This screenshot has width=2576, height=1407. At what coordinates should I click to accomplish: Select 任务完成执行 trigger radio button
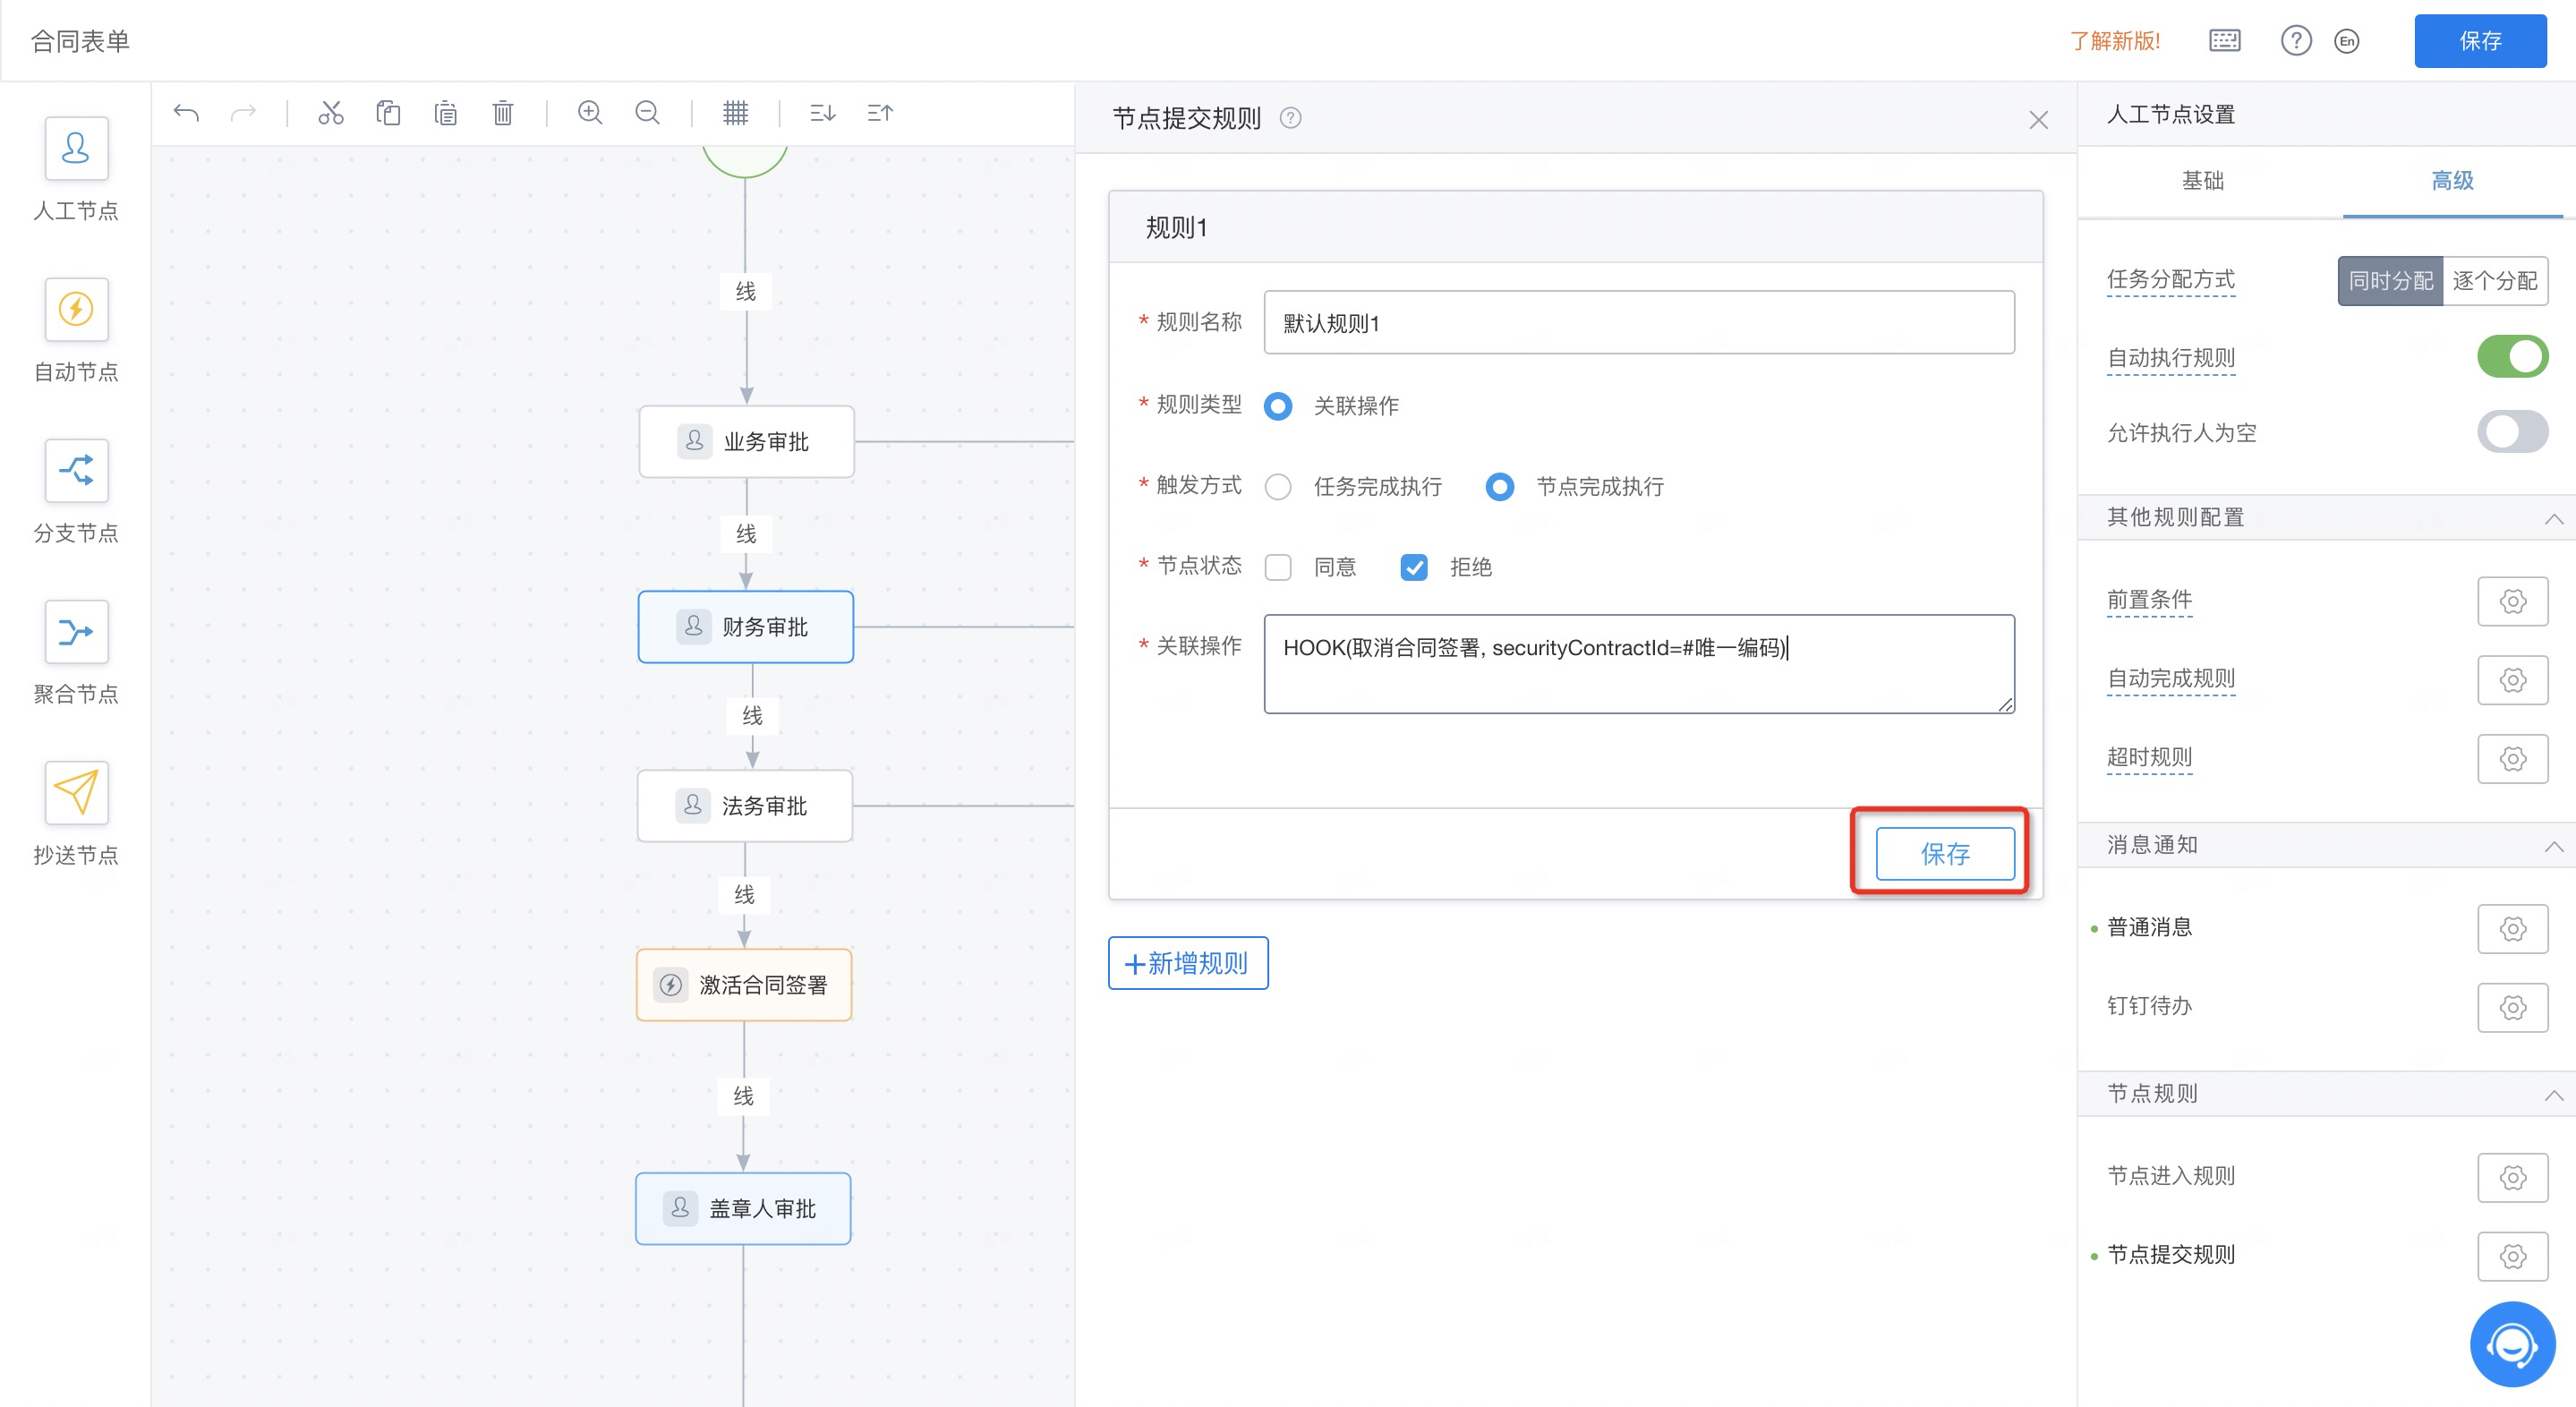1278,487
